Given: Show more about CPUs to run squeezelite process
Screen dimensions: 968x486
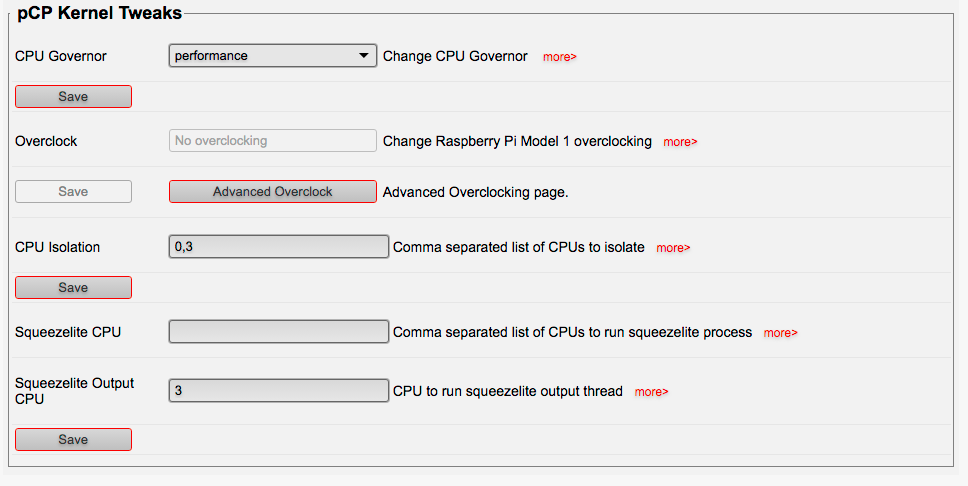Looking at the screenshot, I should point(780,333).
